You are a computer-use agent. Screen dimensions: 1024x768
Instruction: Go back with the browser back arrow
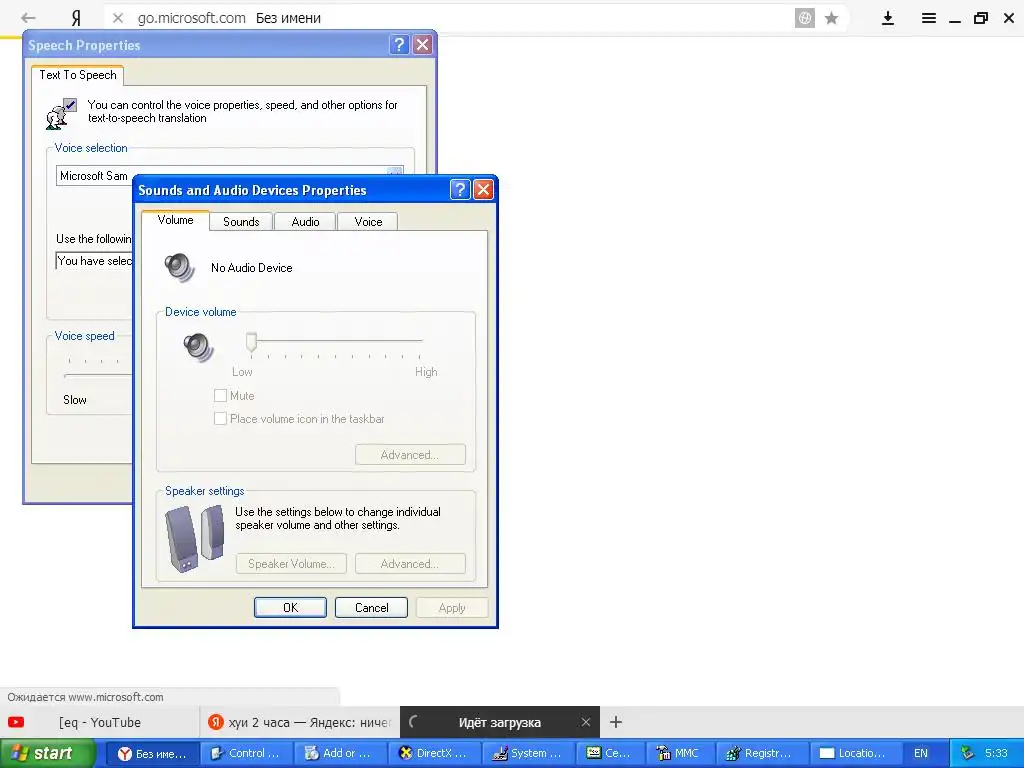(x=28, y=18)
